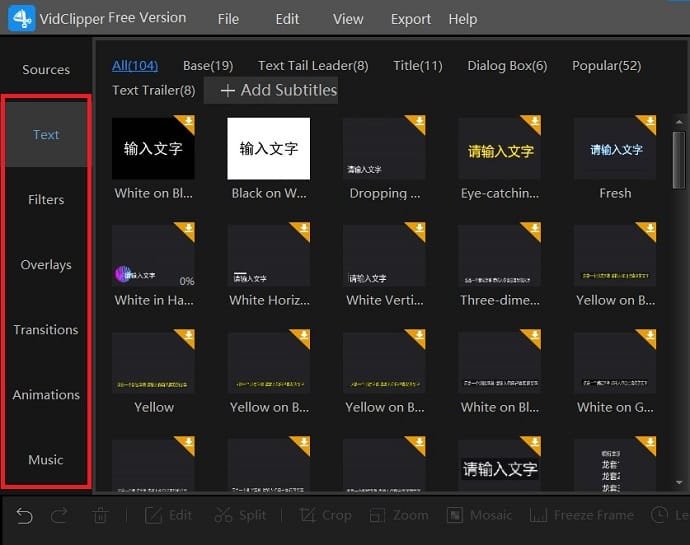Click the Delete trash icon
The width and height of the screenshot is (690, 545).
click(x=100, y=516)
